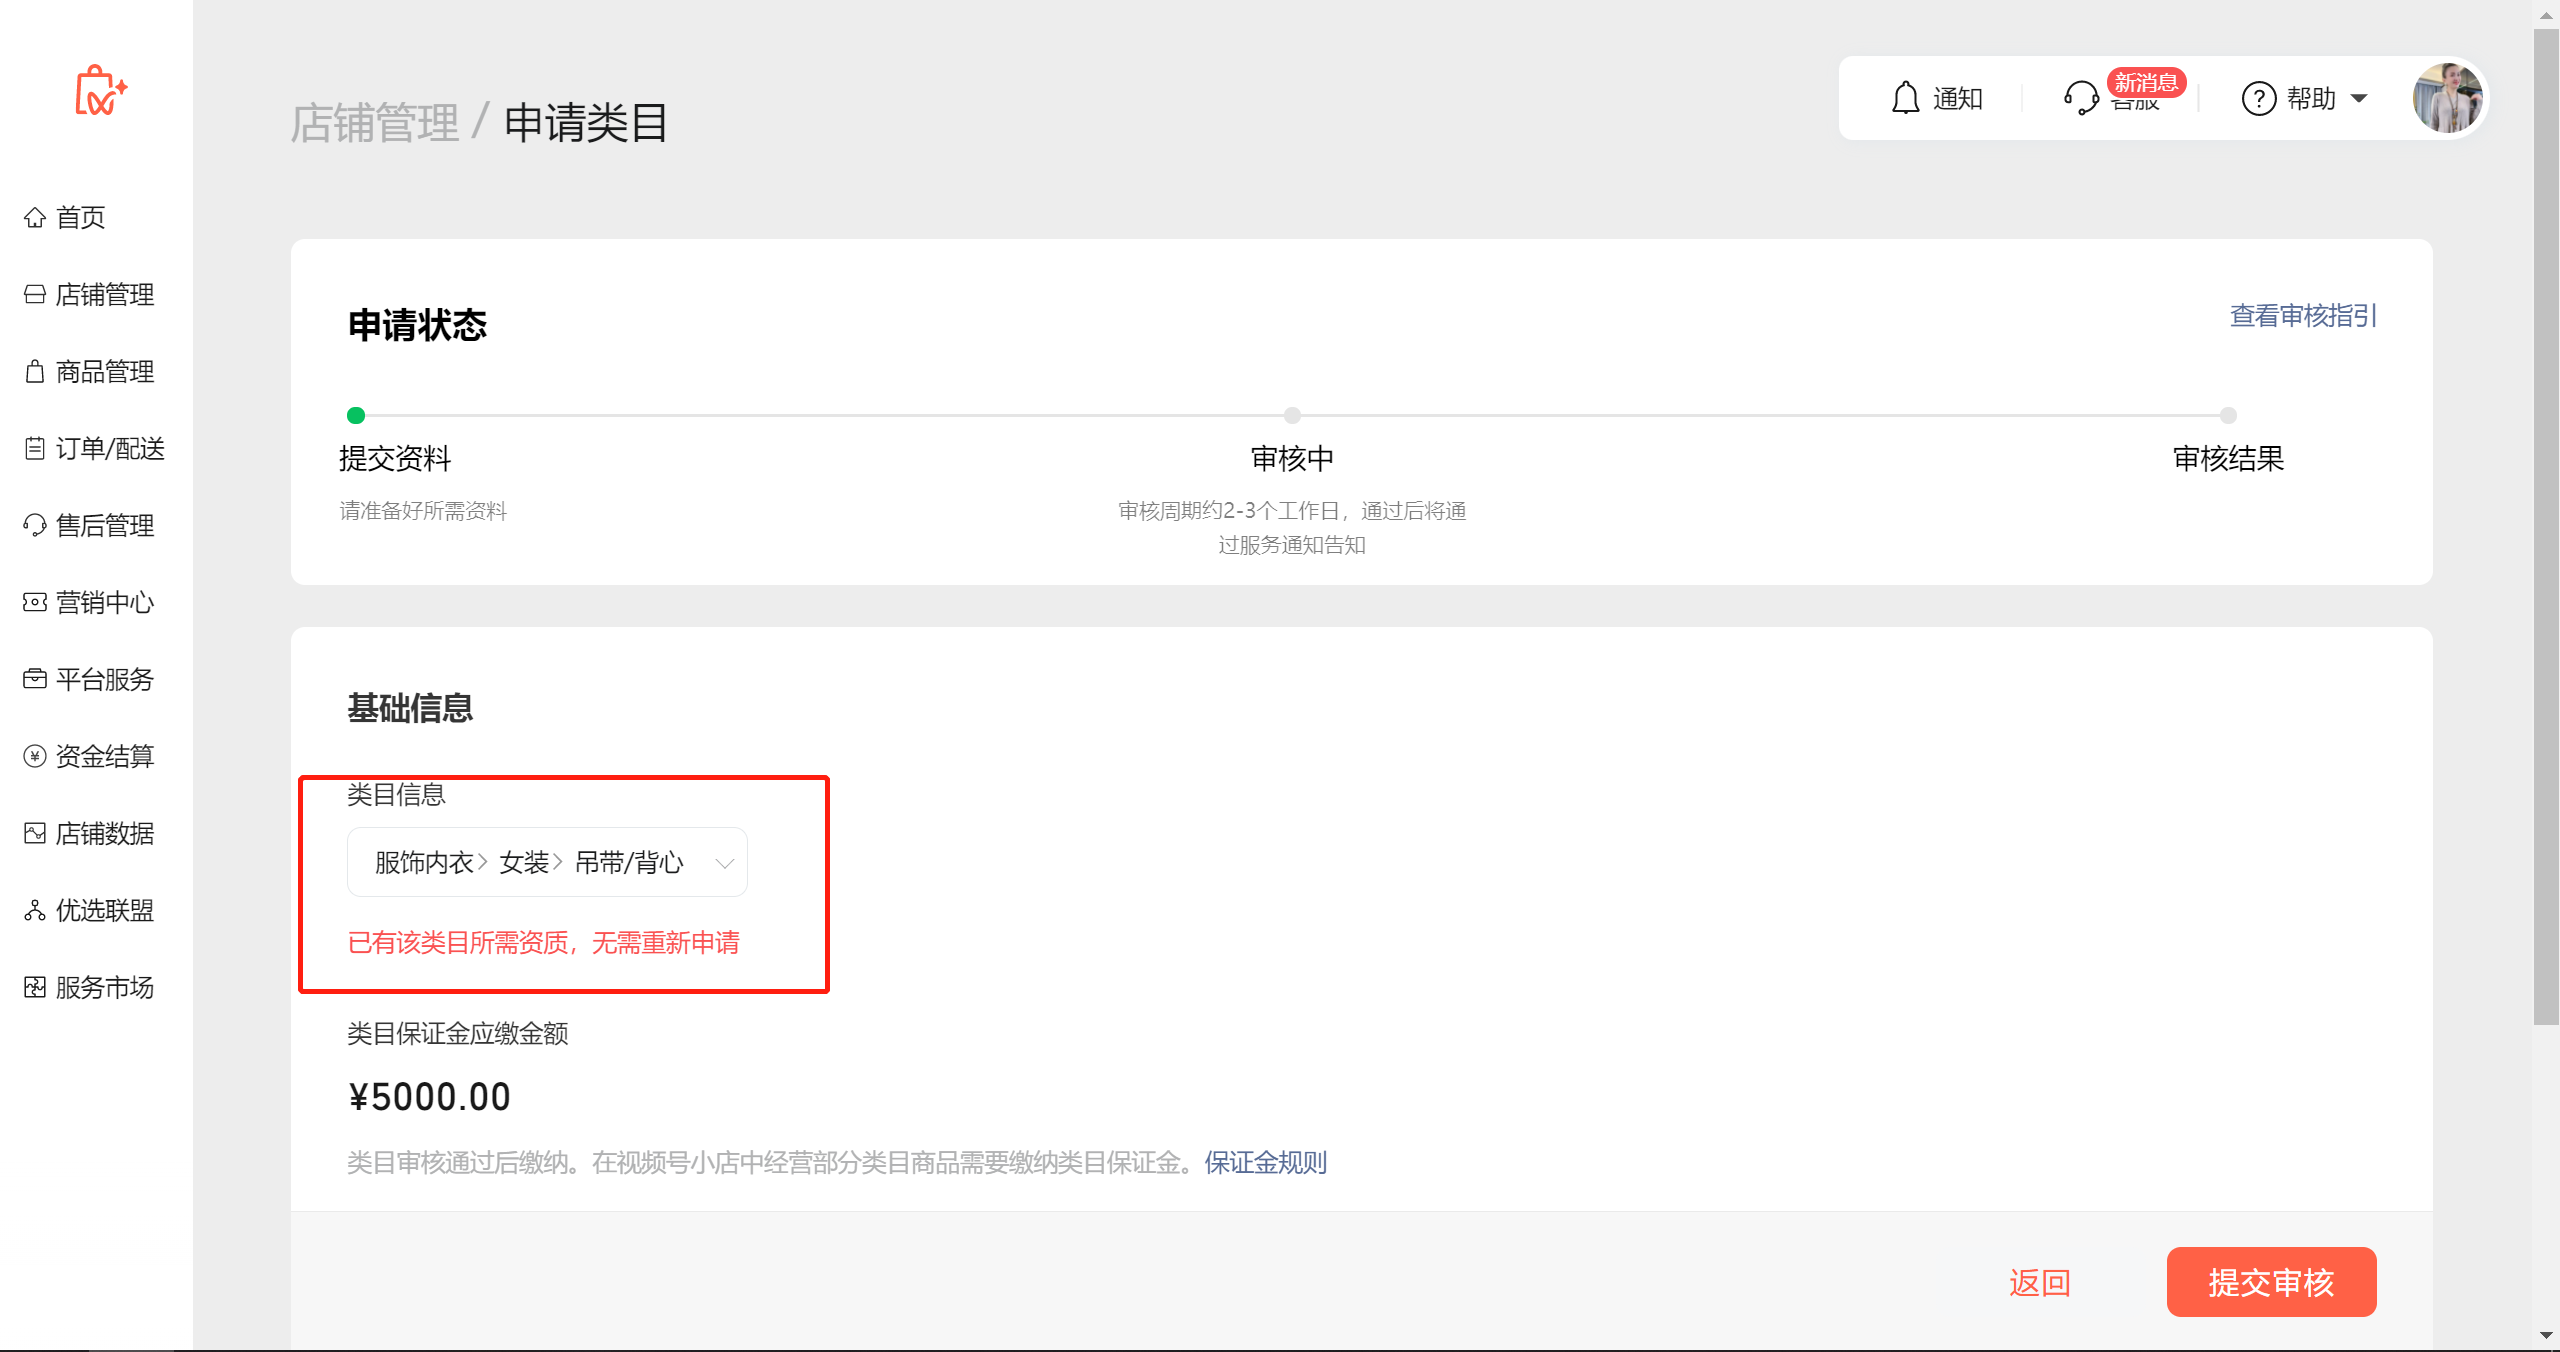
Task: Click the chevron arrow in category dropdown
Action: (x=725, y=862)
